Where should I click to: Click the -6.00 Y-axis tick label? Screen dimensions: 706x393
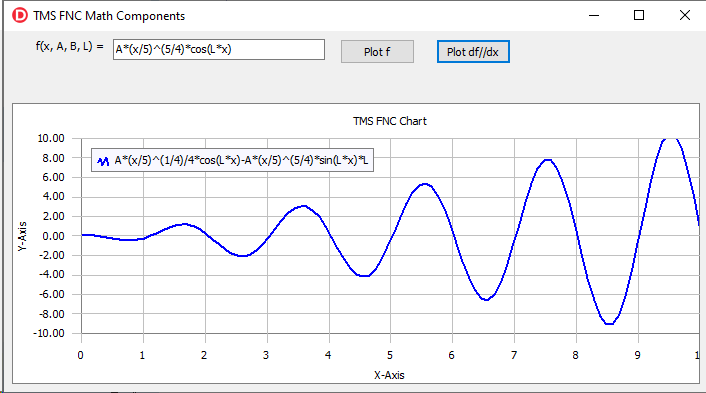point(52,294)
